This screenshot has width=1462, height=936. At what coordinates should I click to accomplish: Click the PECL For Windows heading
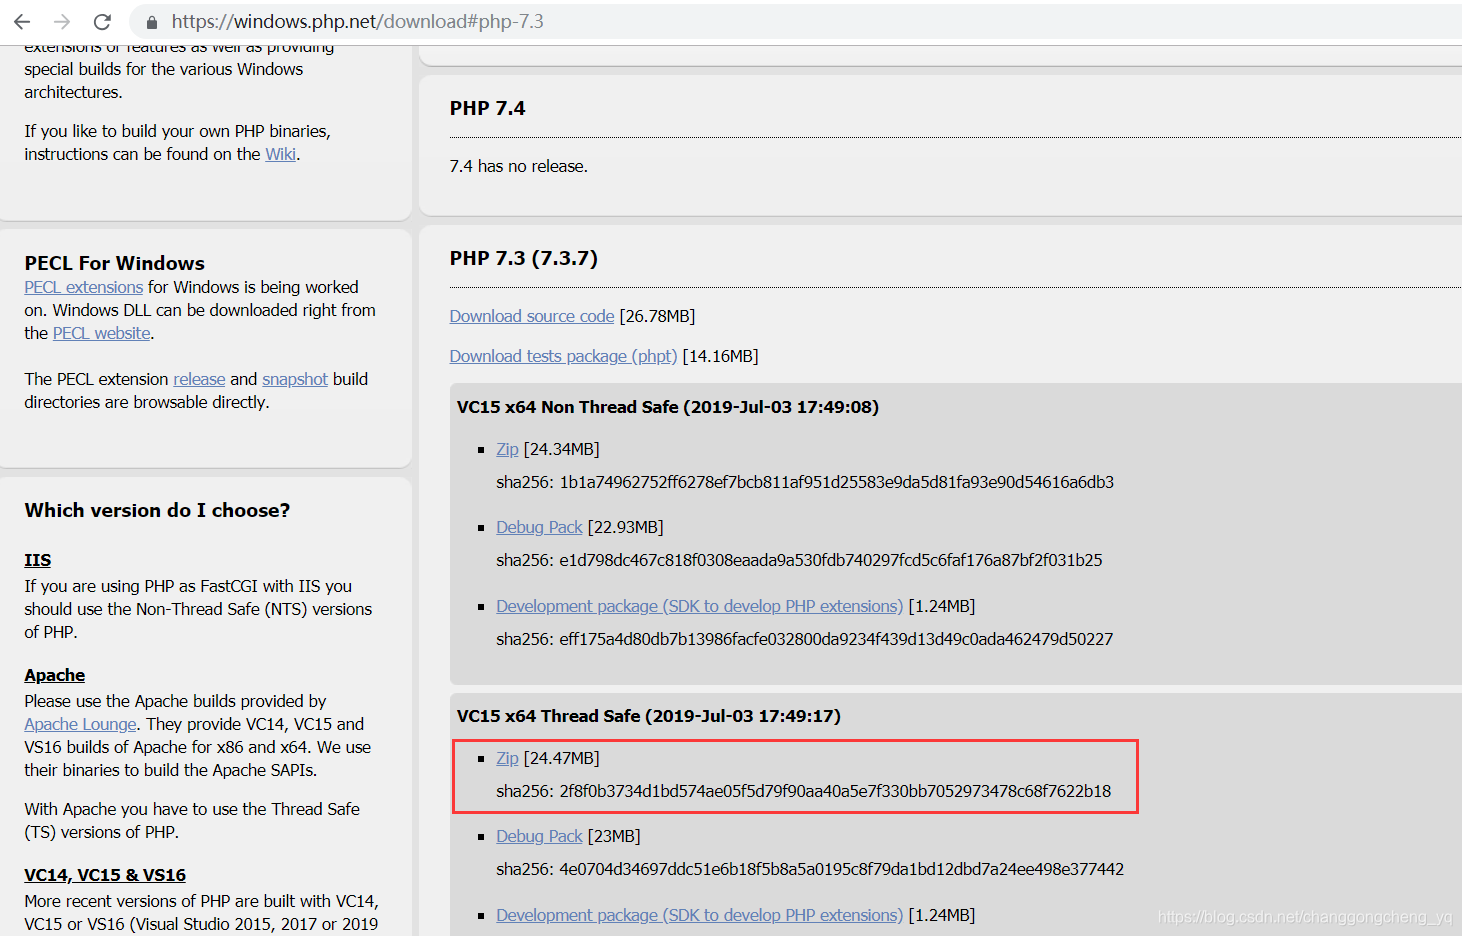(115, 263)
